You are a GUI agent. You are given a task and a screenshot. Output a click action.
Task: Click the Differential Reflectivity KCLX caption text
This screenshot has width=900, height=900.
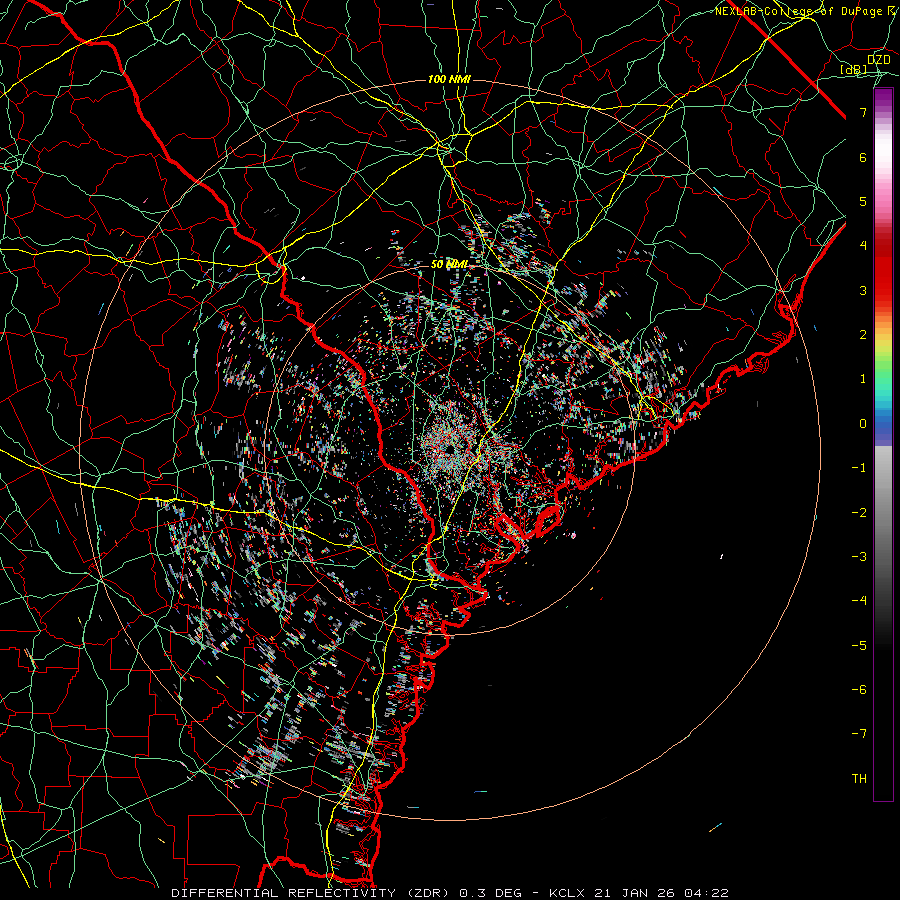[x=450, y=893]
